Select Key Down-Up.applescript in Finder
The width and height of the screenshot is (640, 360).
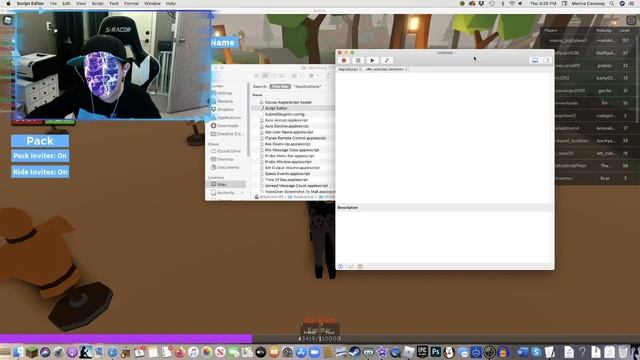pyautogui.click(x=288, y=144)
